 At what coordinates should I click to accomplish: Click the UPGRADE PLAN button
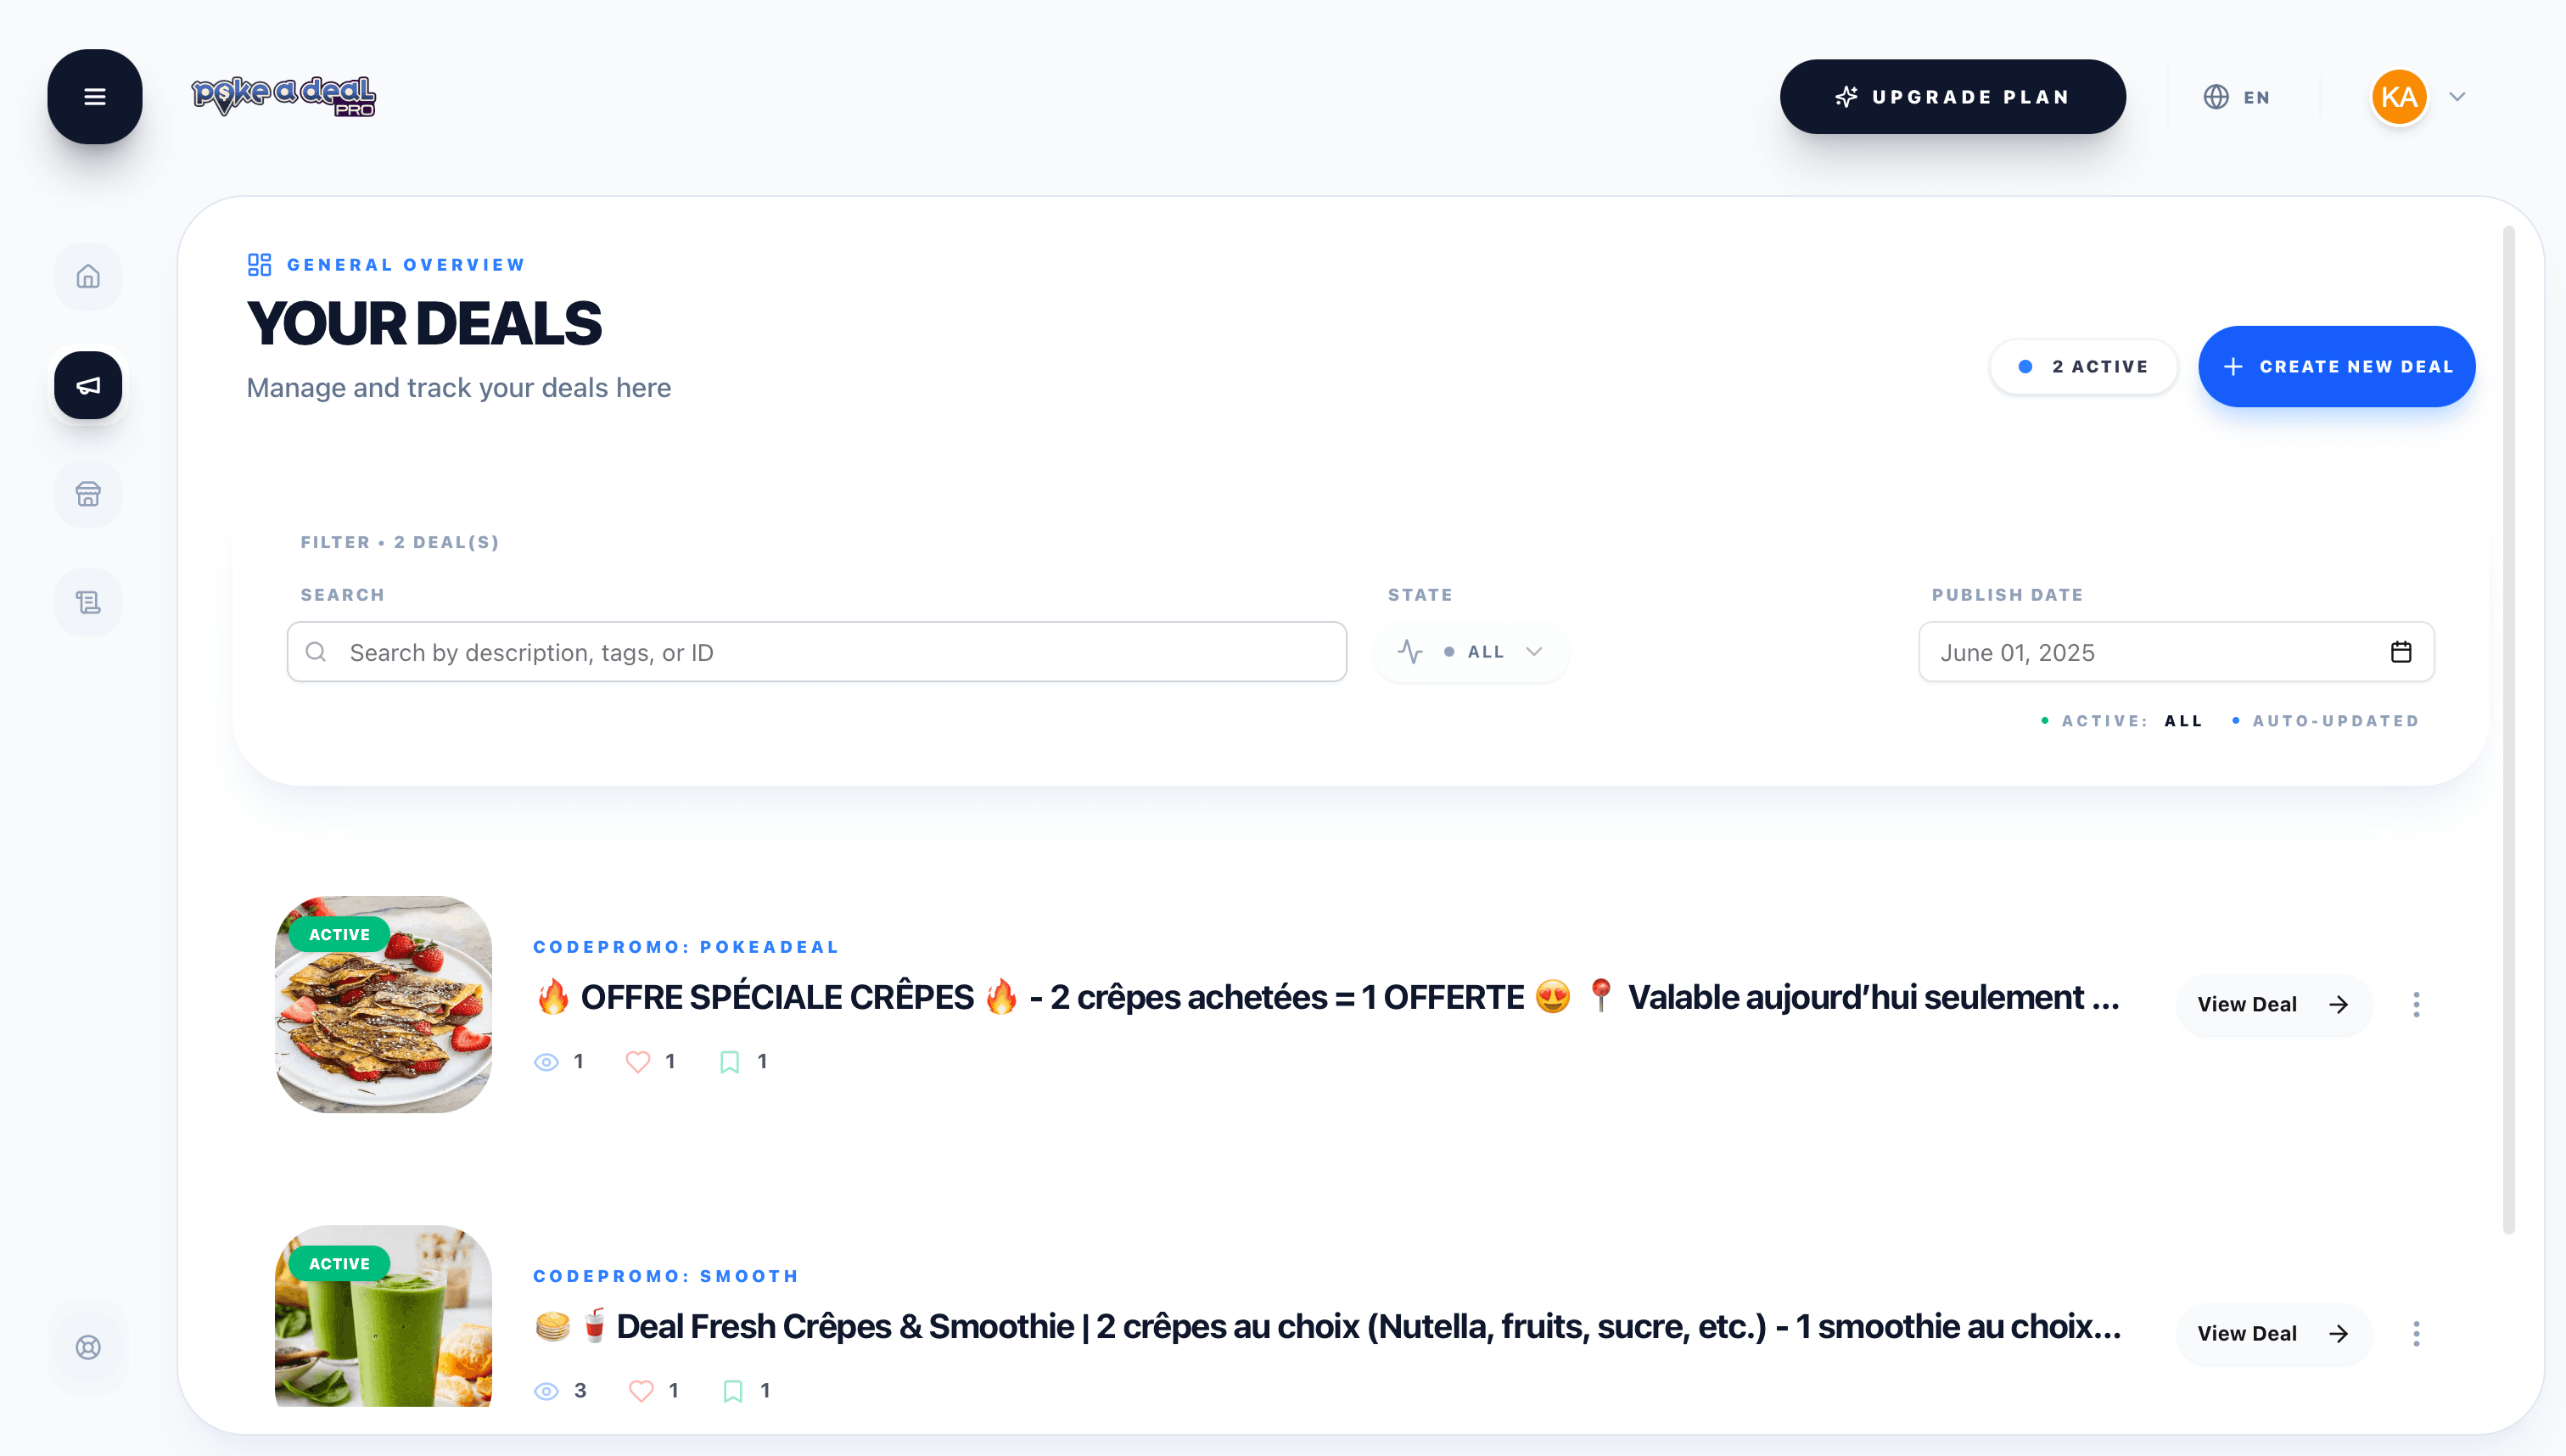click(x=1952, y=96)
